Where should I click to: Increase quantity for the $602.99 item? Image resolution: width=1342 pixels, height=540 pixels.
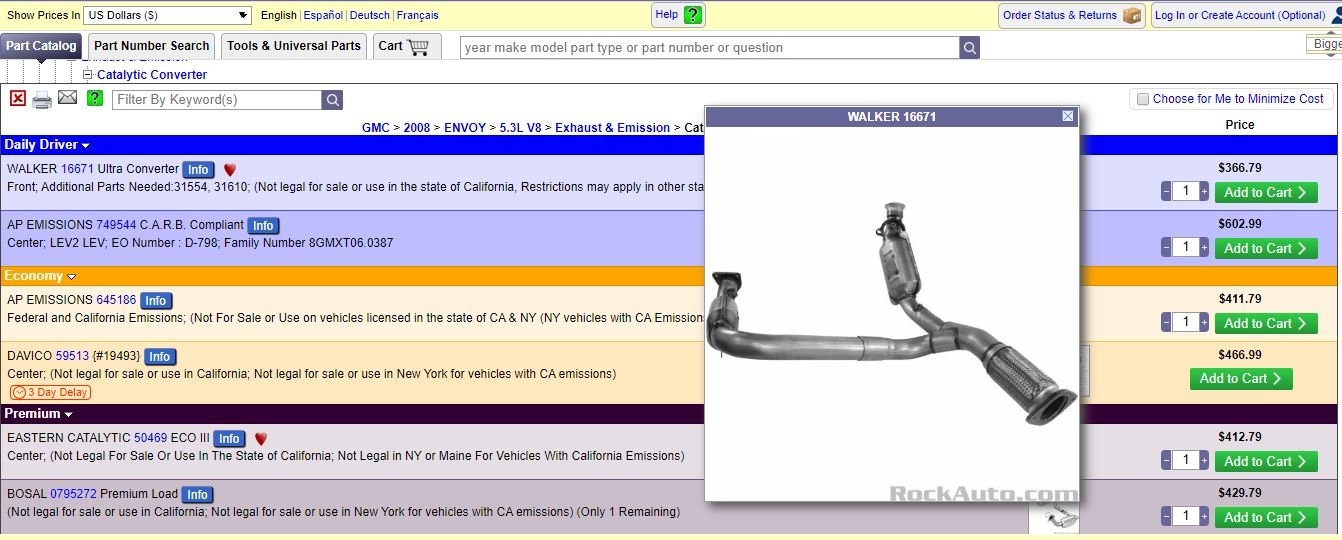(x=1204, y=248)
